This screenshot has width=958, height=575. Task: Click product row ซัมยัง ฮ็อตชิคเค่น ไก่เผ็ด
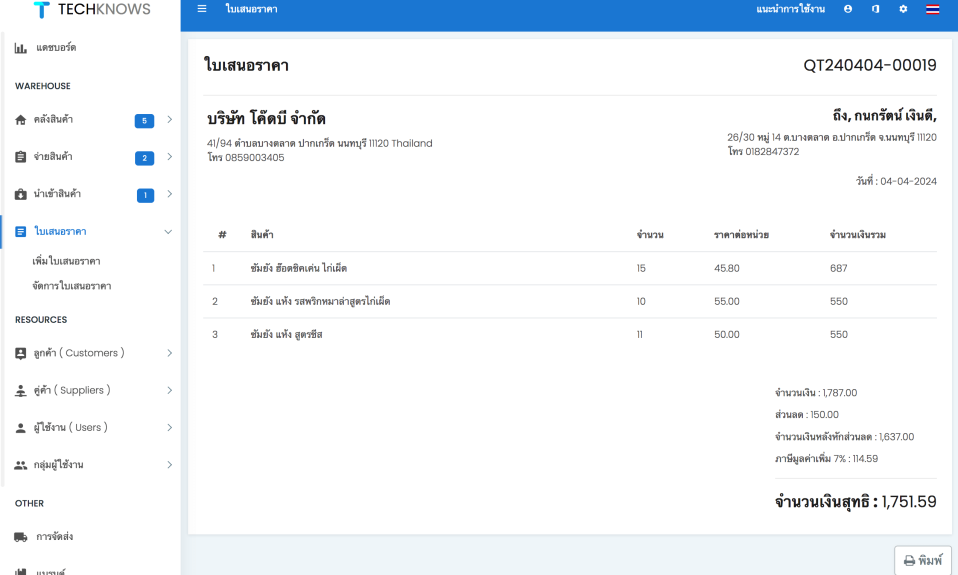(x=569, y=268)
